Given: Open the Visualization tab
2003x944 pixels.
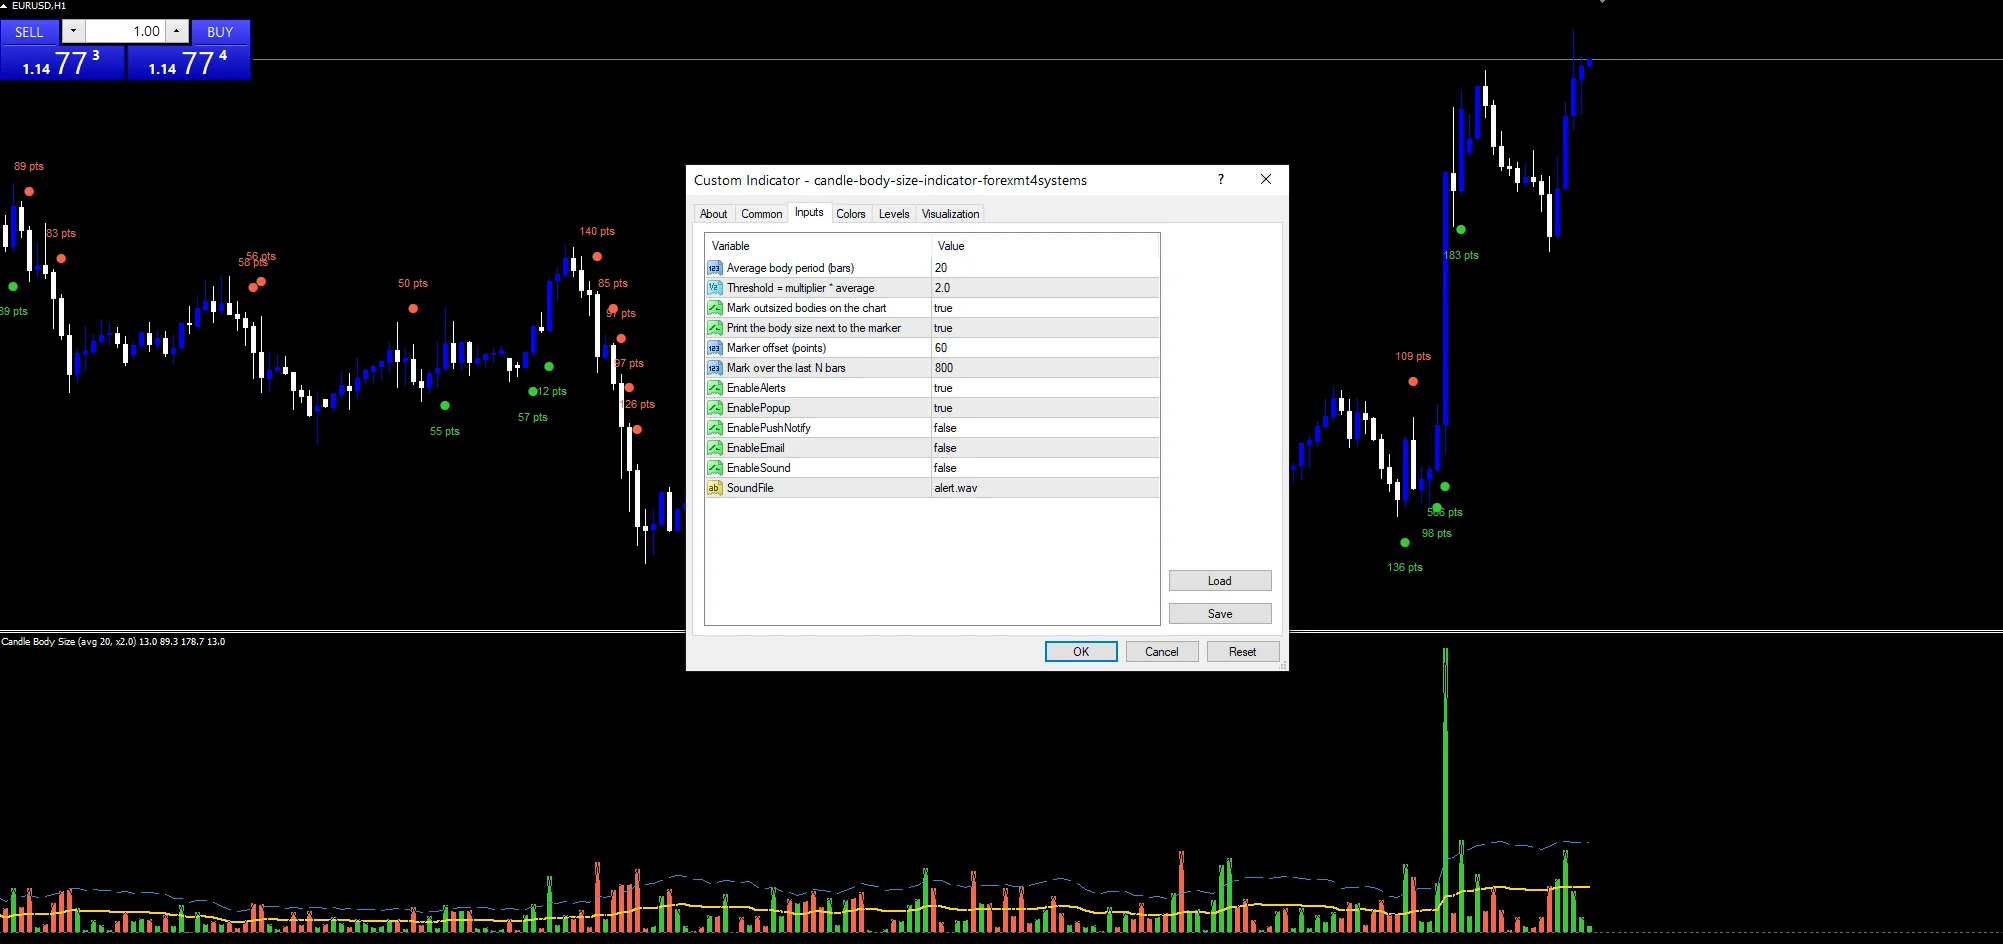Looking at the screenshot, I should tap(950, 214).
